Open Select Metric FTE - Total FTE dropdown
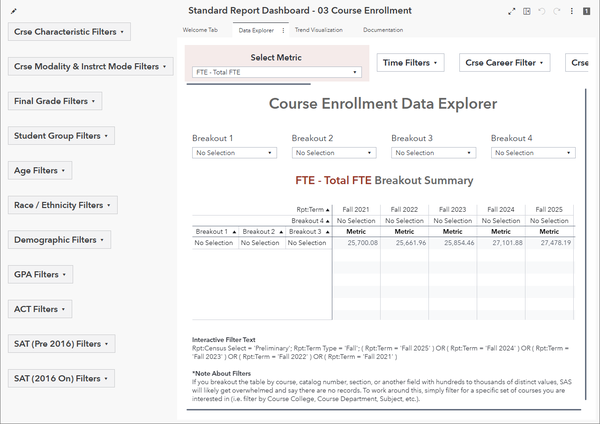The height and width of the screenshot is (424, 600). [x=277, y=72]
